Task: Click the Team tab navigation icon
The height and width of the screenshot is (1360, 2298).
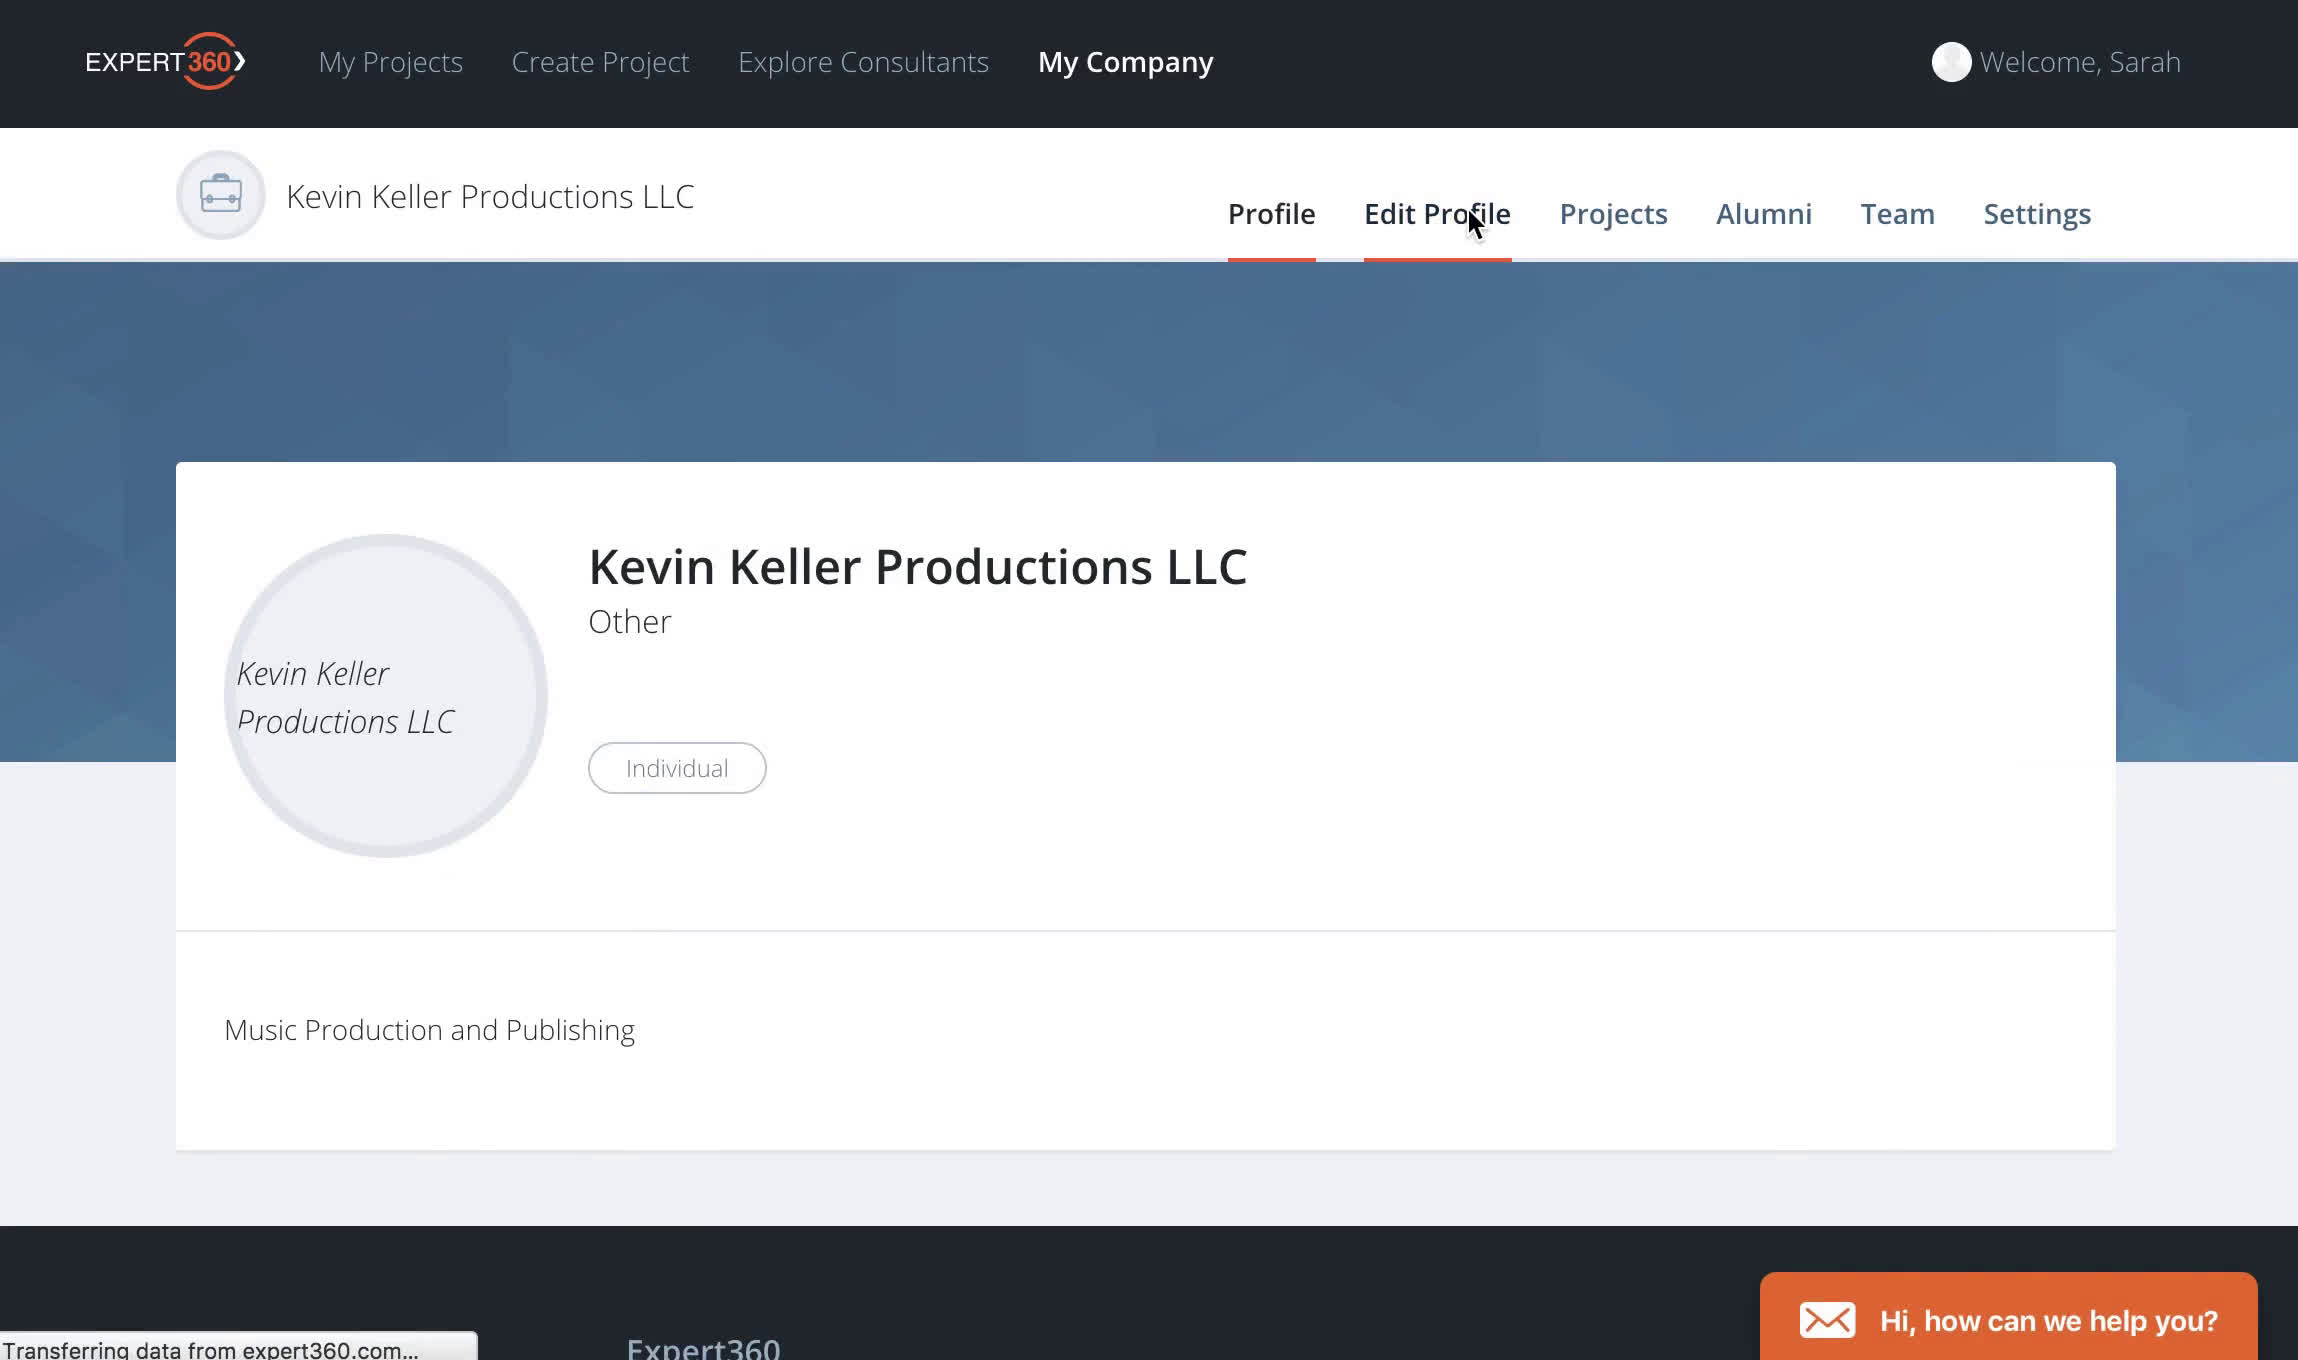Action: (x=1898, y=214)
